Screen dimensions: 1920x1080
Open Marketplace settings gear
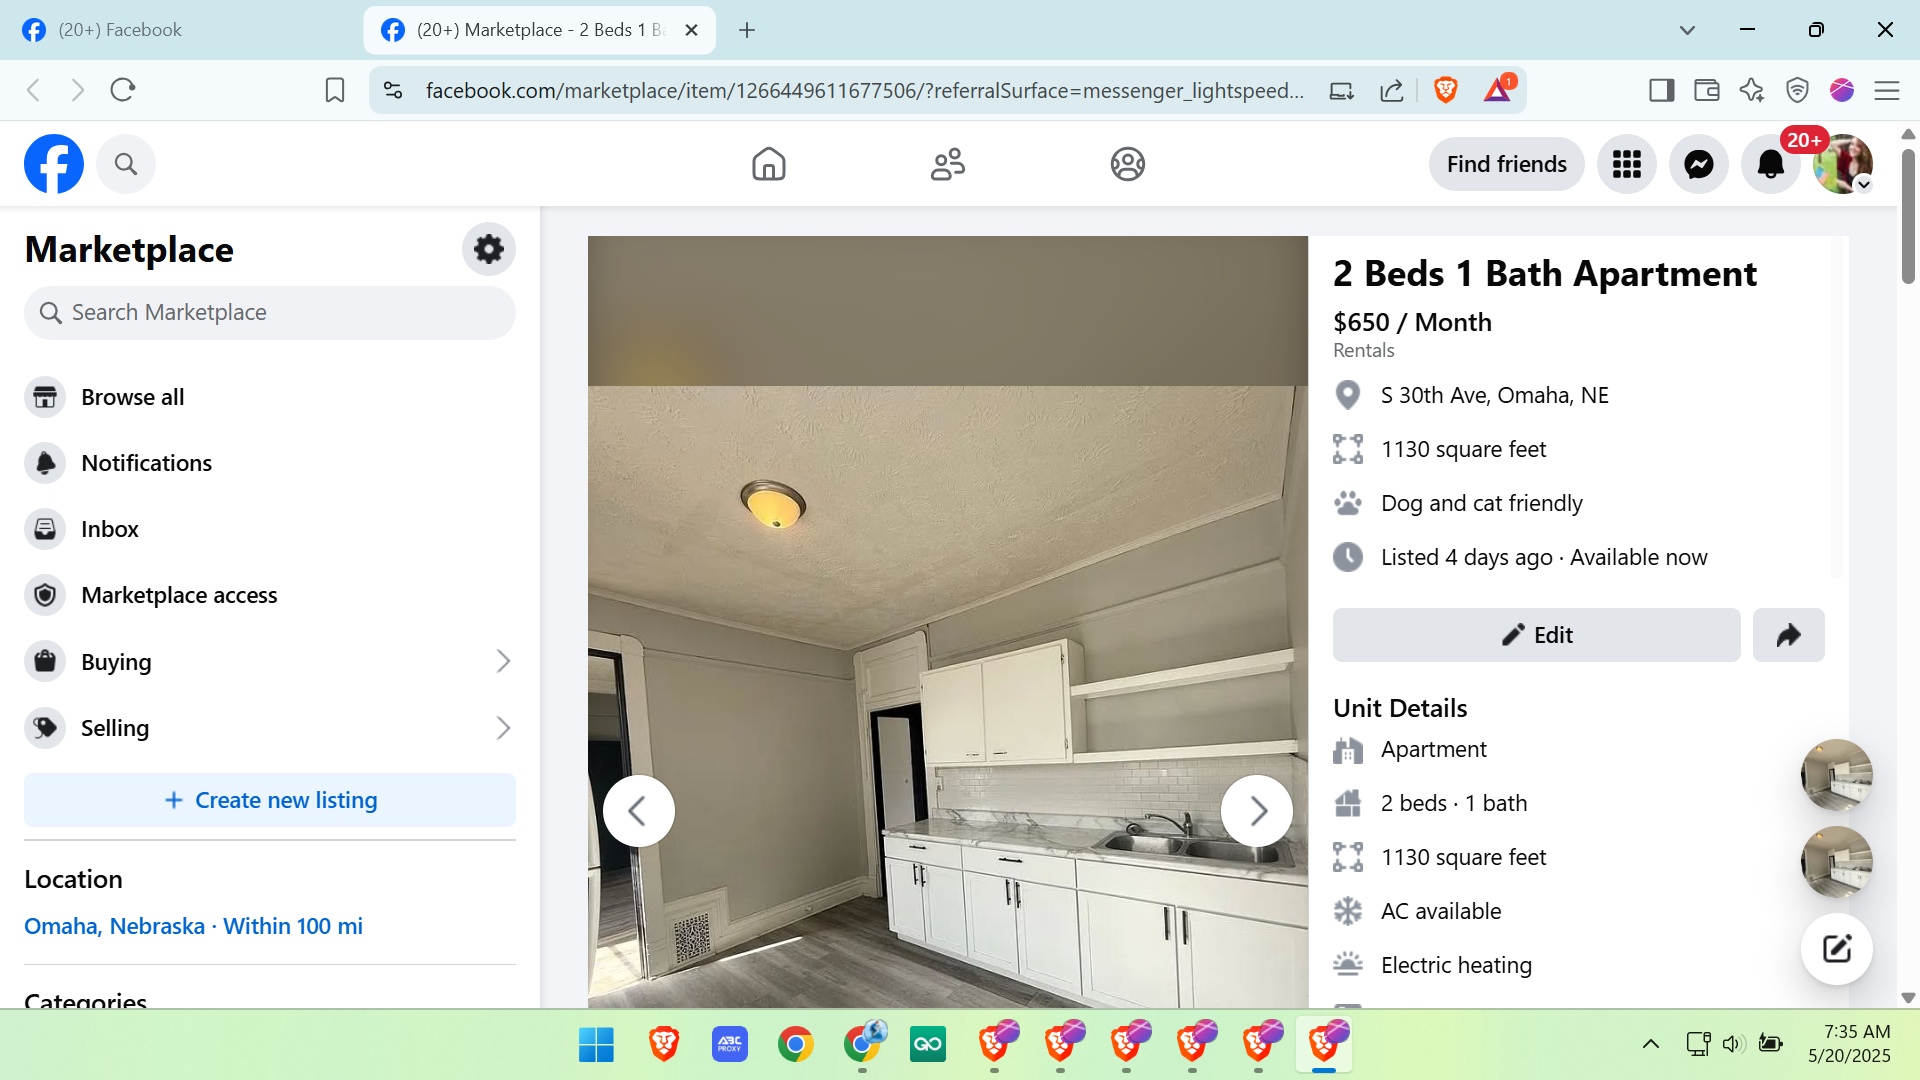[x=488, y=249]
